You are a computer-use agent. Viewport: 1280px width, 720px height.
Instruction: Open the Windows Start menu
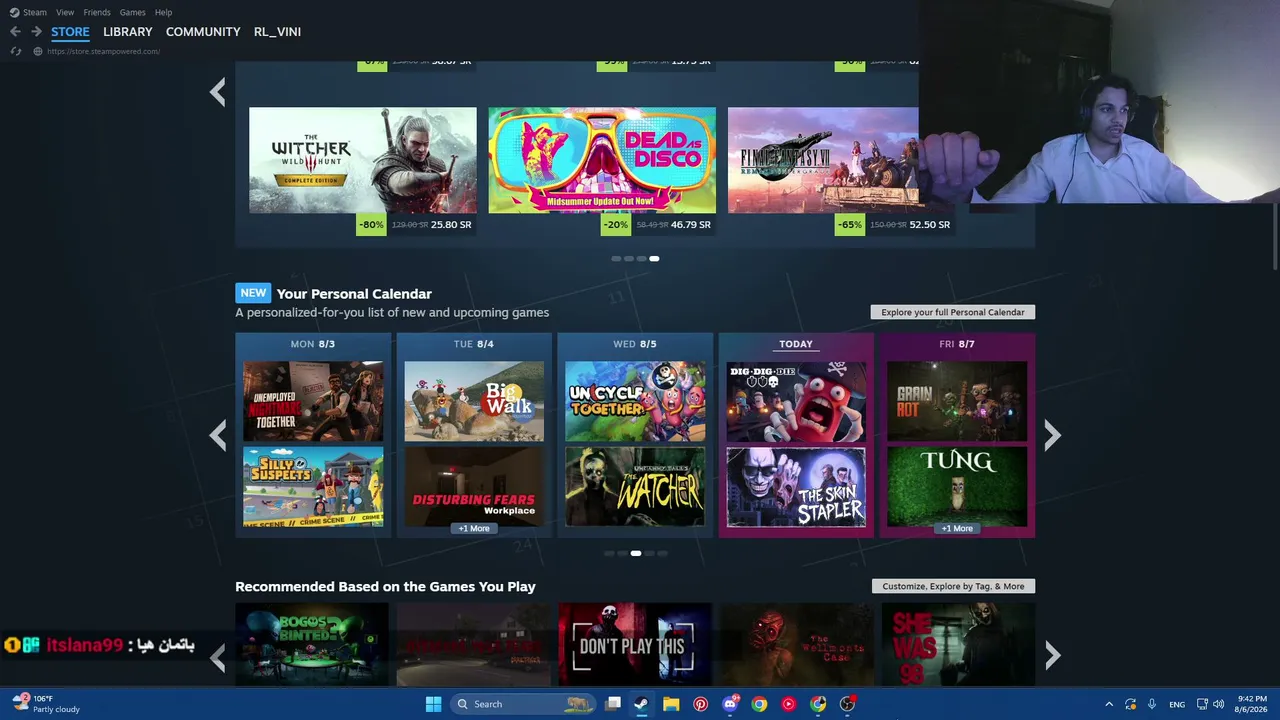tap(433, 704)
